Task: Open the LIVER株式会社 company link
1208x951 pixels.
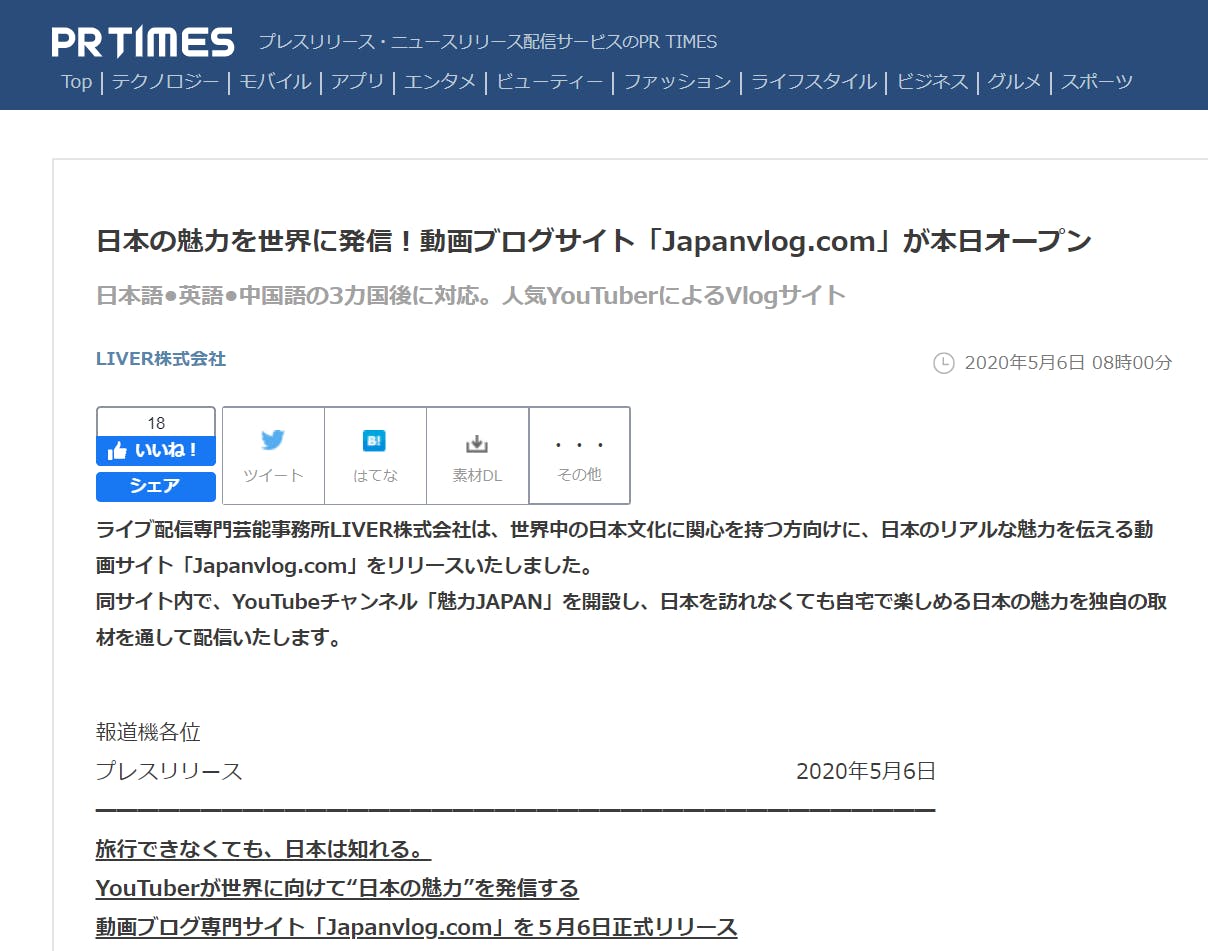Action: pos(161,359)
